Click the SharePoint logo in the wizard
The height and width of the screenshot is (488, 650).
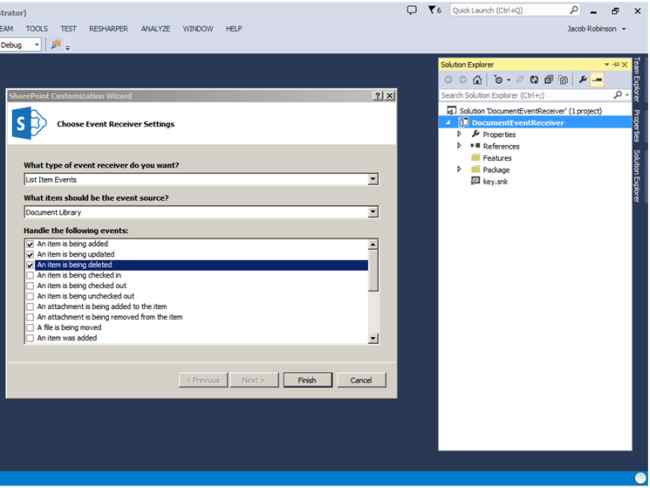(29, 123)
